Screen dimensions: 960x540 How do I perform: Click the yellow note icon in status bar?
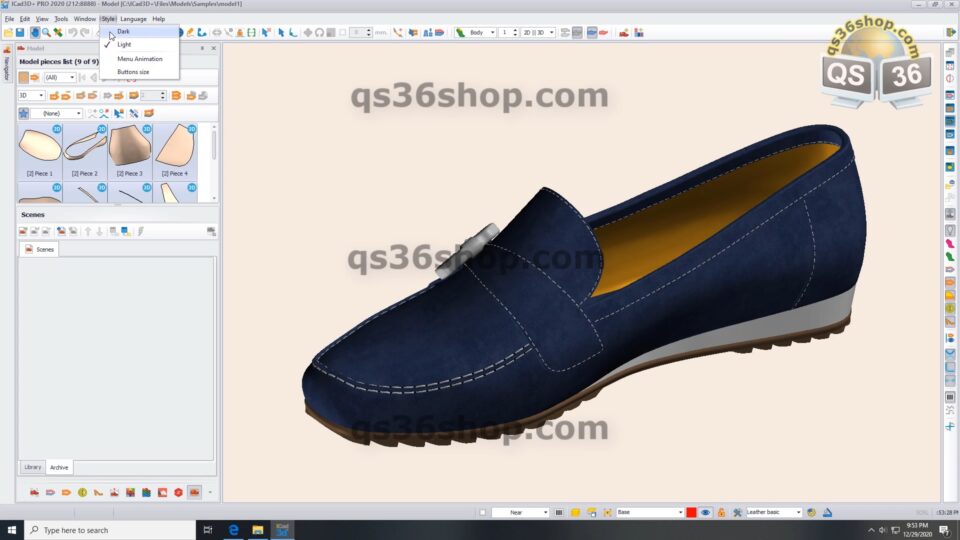coord(576,512)
